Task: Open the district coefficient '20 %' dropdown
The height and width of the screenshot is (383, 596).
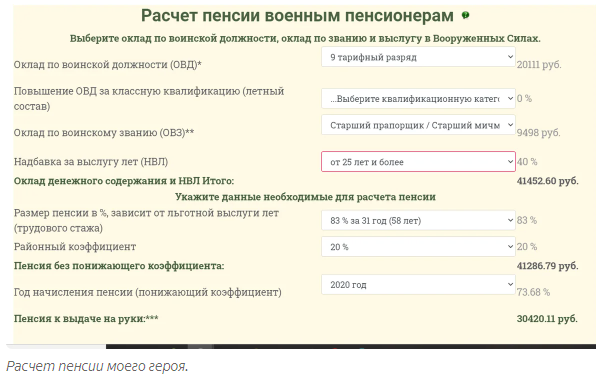Action: (x=418, y=247)
